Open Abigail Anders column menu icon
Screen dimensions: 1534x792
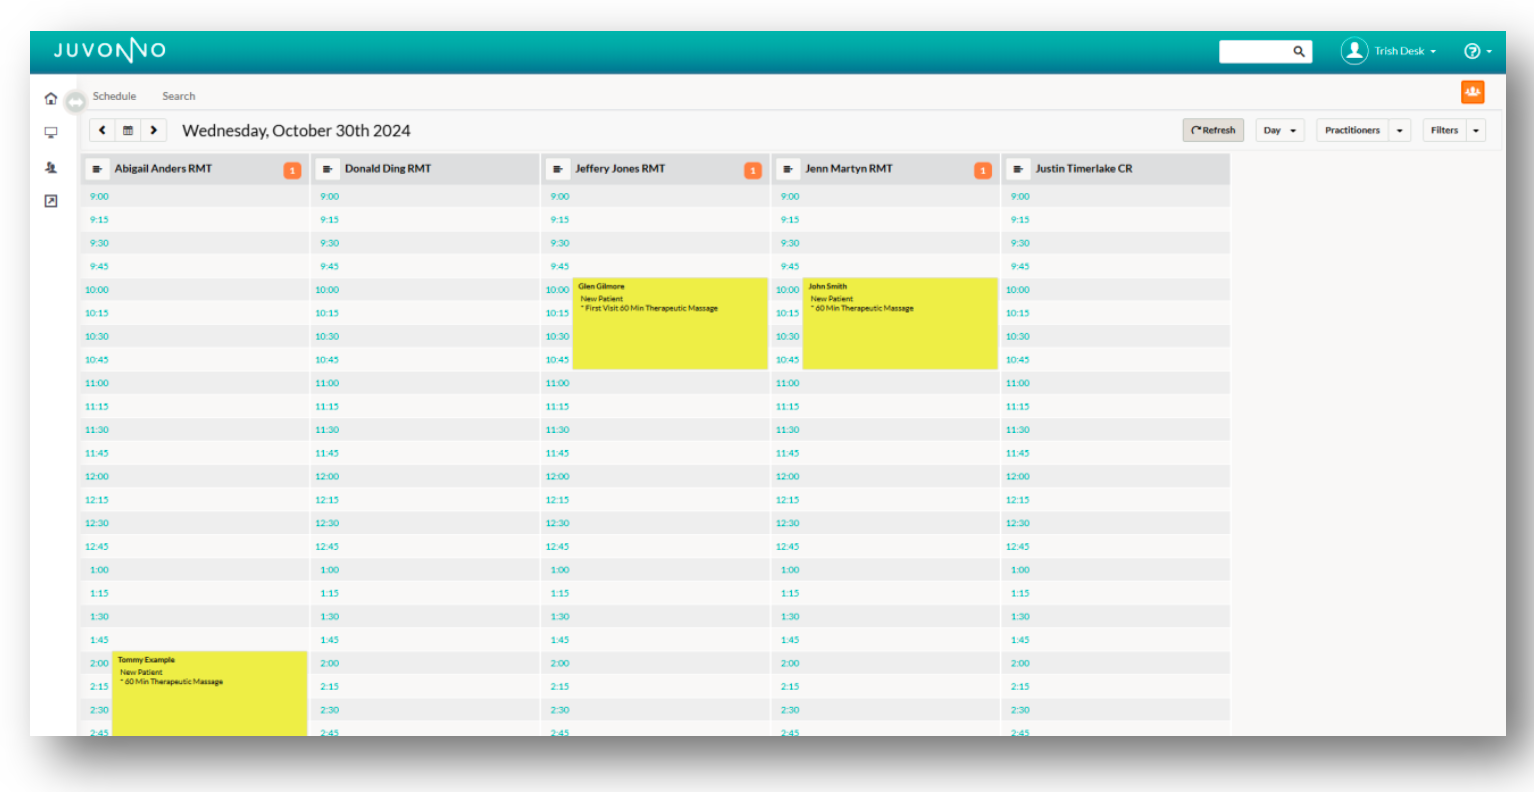(97, 169)
